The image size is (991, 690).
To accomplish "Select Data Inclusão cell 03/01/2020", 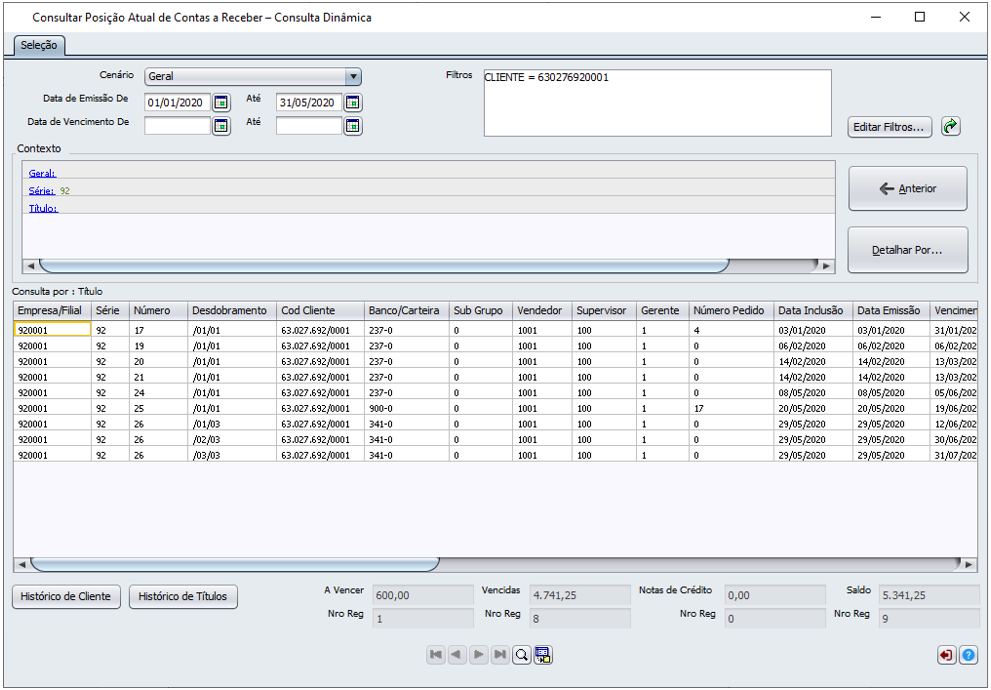I will pos(813,330).
